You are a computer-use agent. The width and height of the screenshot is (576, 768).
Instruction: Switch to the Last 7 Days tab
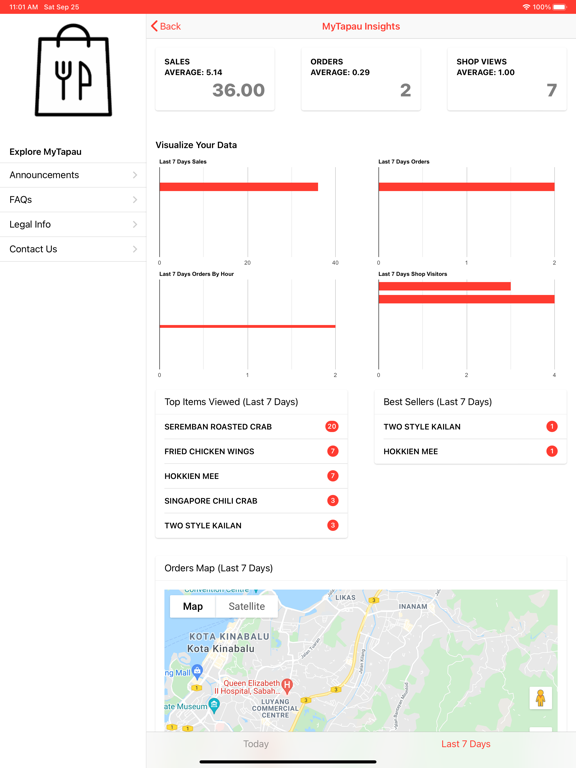tap(466, 744)
